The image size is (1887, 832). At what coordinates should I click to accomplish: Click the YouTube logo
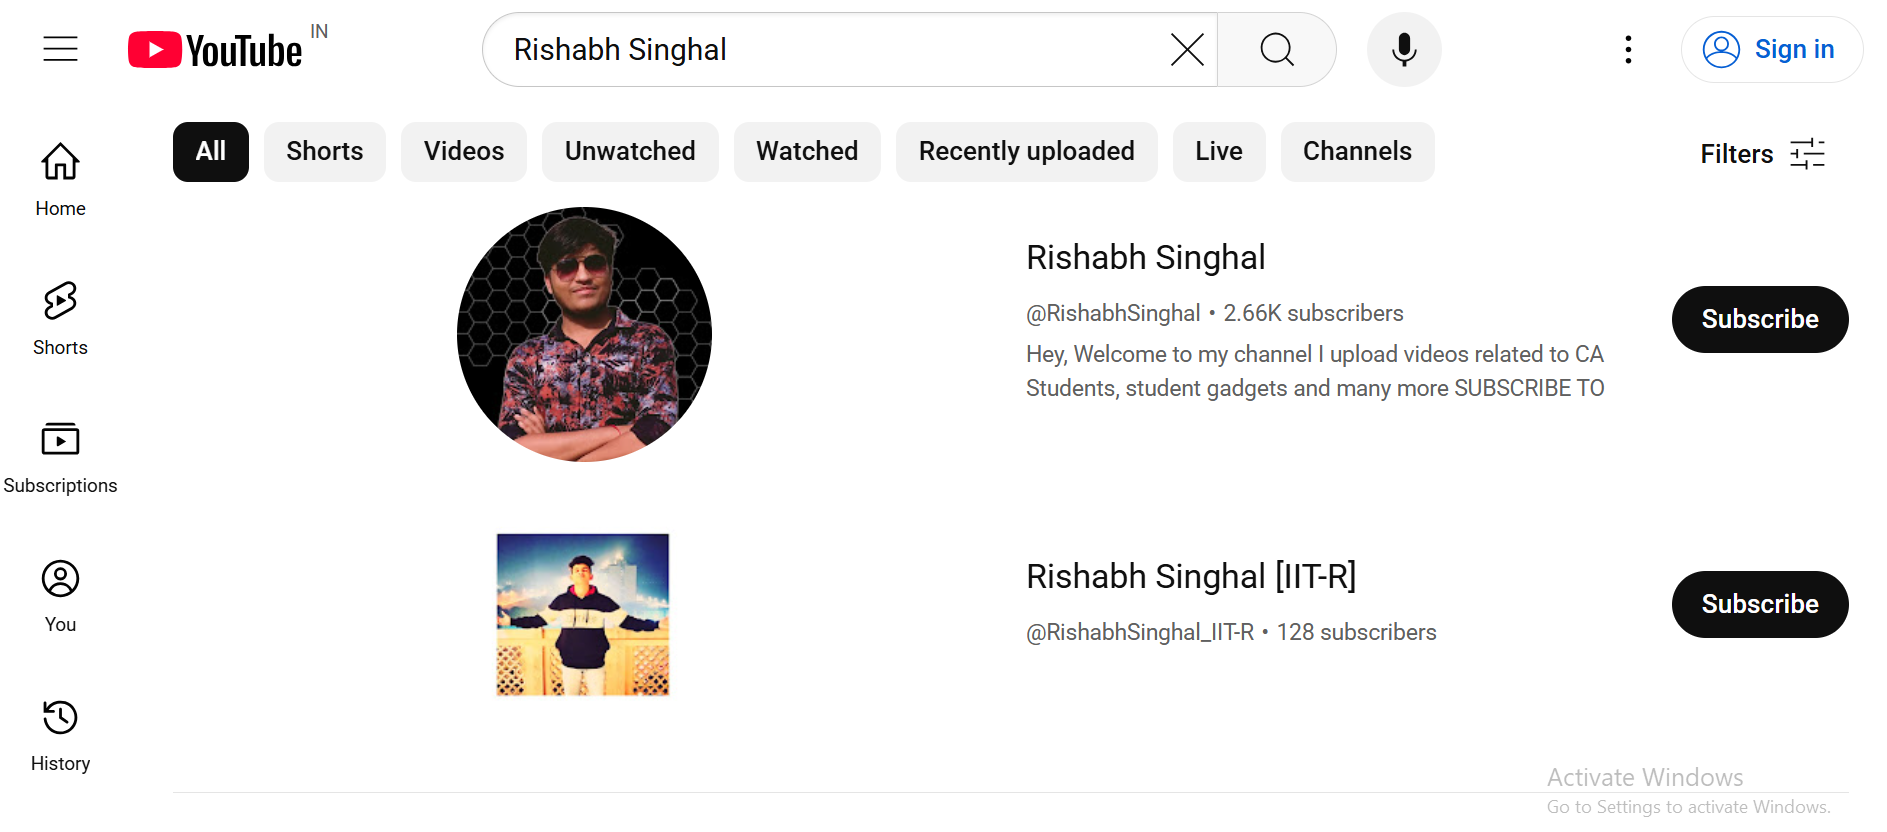click(x=215, y=50)
